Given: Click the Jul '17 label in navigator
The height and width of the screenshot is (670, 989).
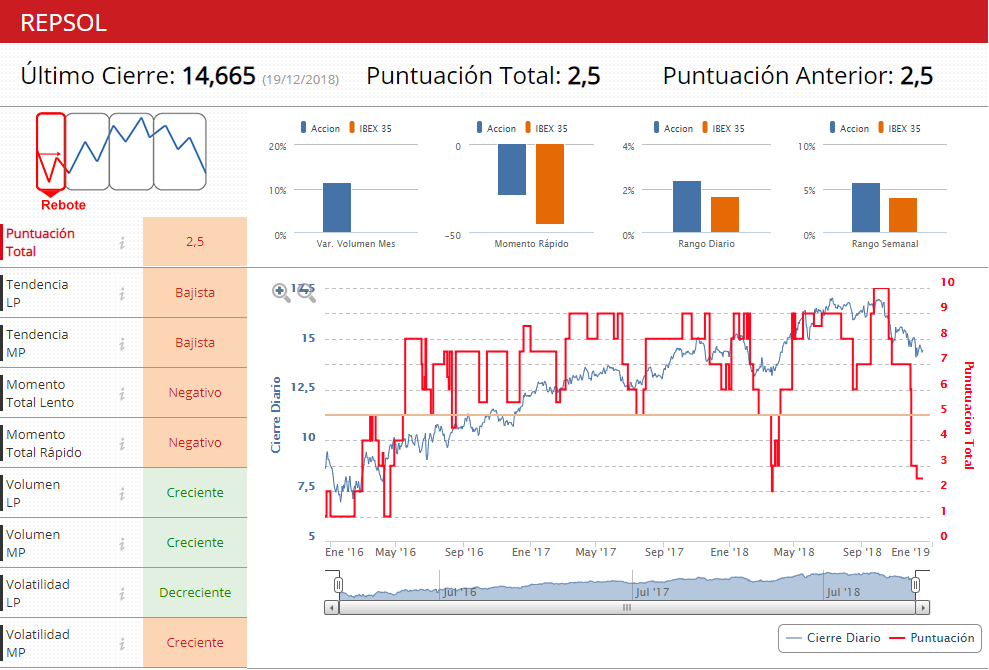Looking at the screenshot, I should point(652,592).
